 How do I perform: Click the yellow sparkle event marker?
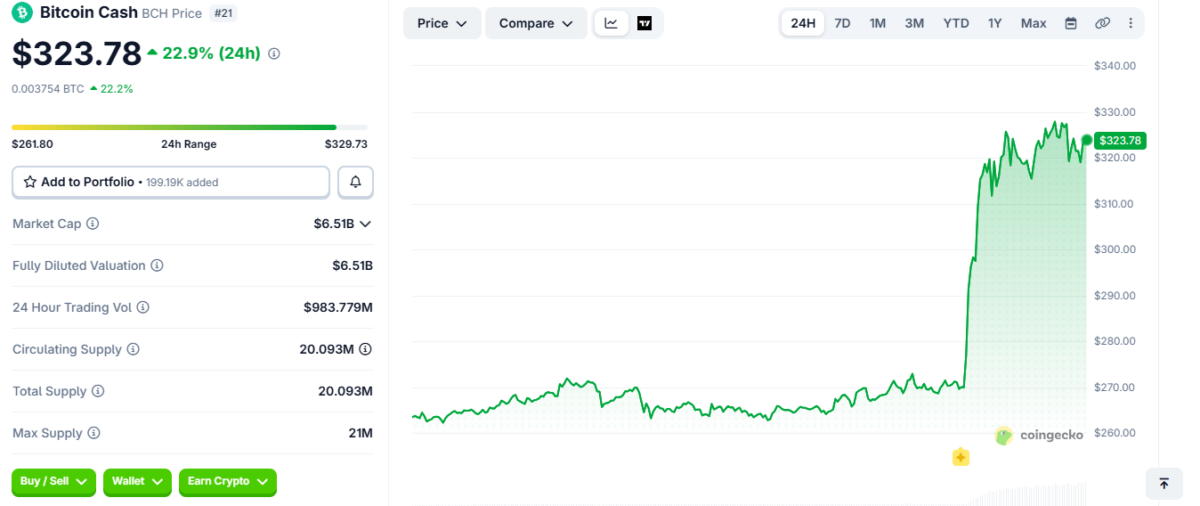coord(961,457)
